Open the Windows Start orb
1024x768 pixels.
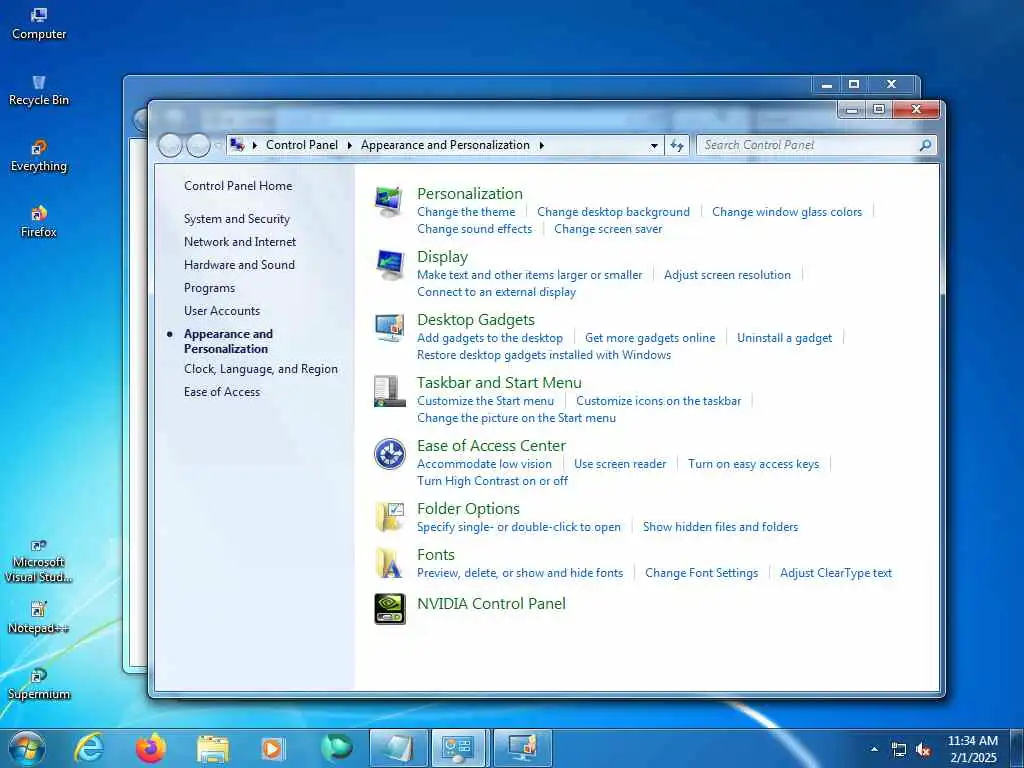pos(27,748)
